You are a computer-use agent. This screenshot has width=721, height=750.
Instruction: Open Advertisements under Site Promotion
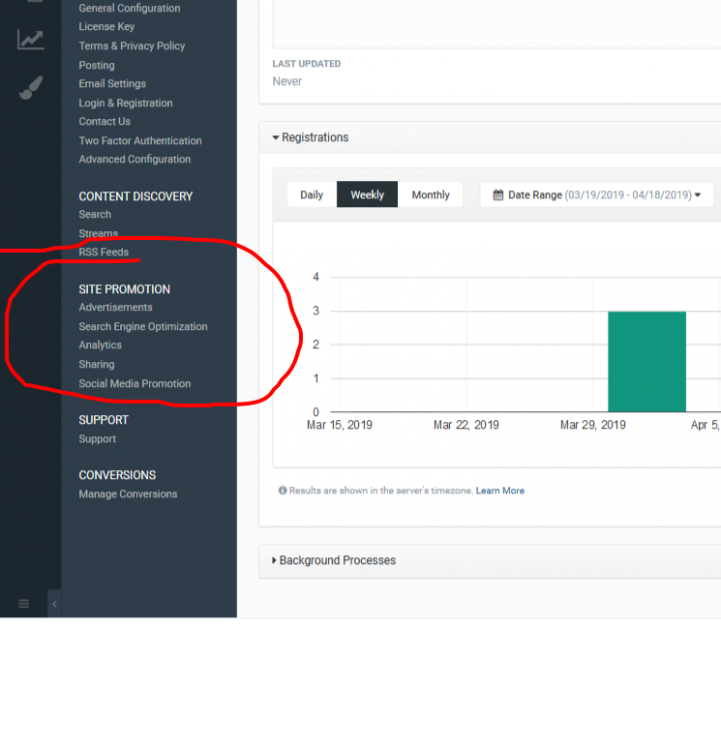coord(116,307)
